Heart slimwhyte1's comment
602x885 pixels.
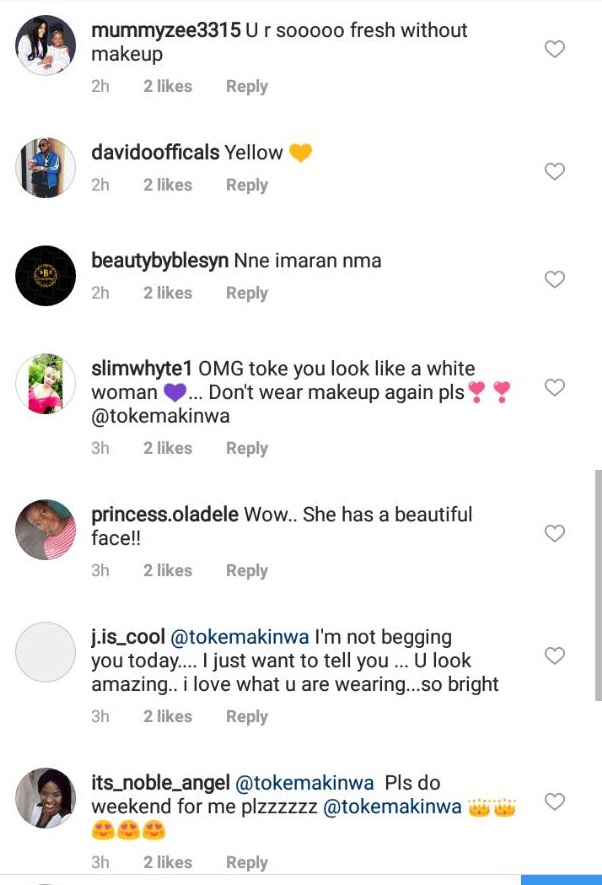click(554, 388)
